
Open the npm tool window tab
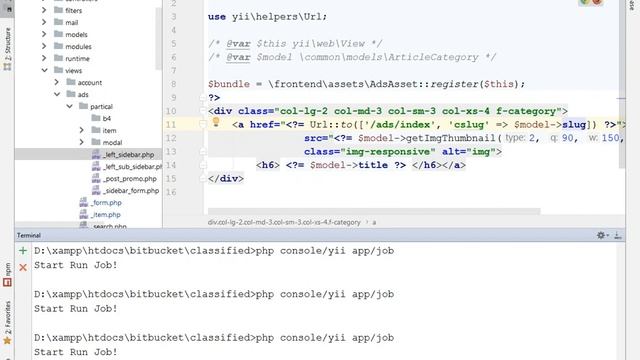point(7,274)
